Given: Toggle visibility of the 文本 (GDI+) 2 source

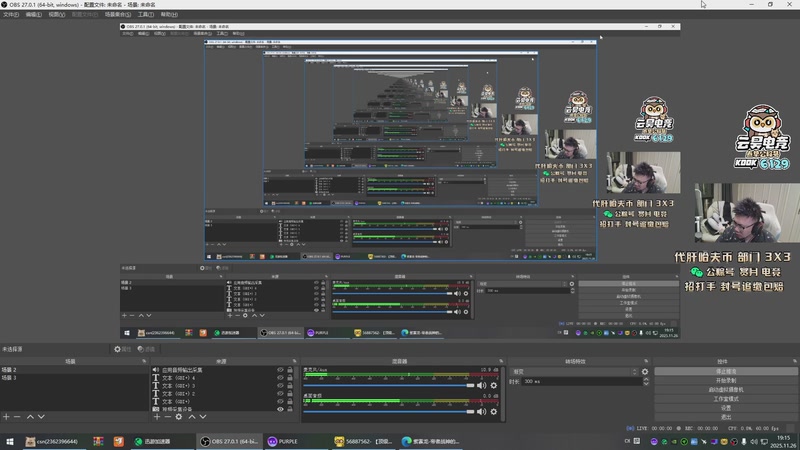Looking at the screenshot, I should [x=280, y=393].
